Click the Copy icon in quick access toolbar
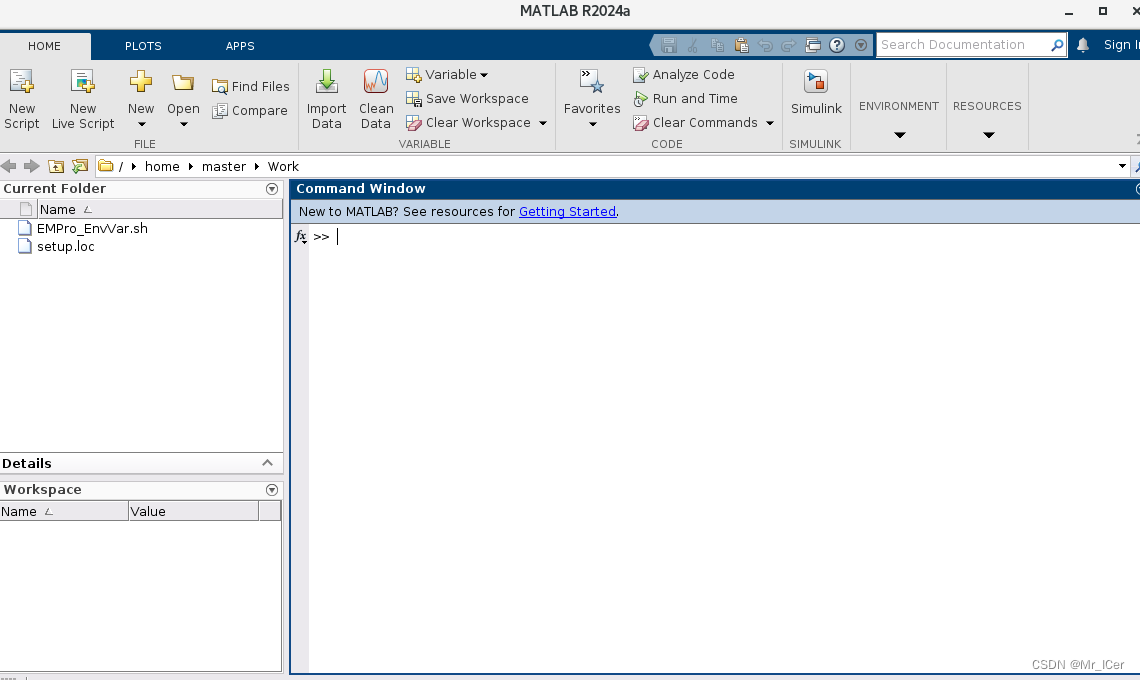Screen dimensions: 1140x680 pyautogui.click(x=717, y=45)
